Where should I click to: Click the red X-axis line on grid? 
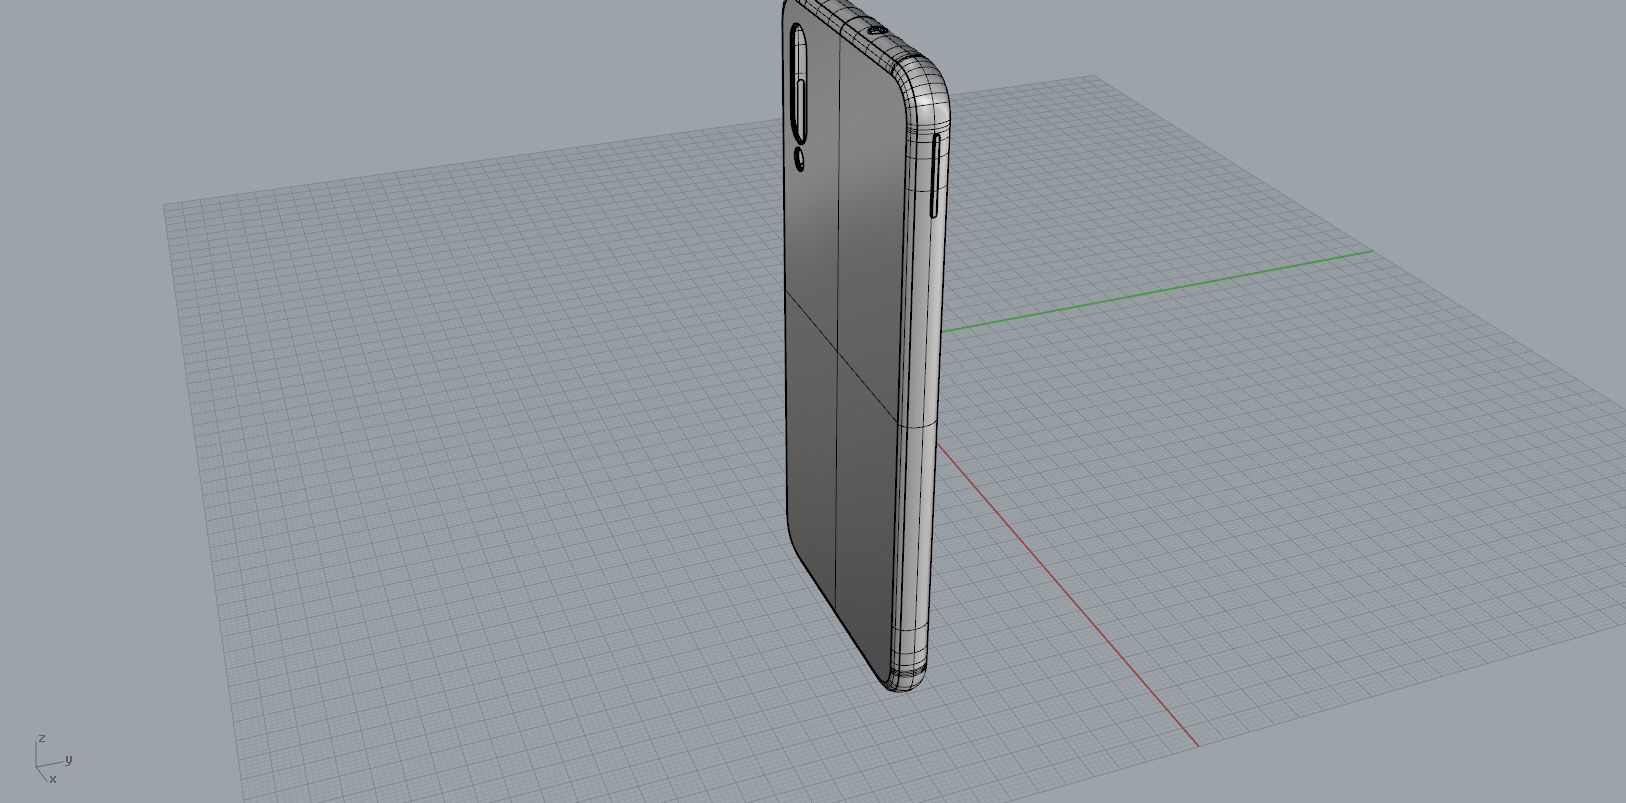tap(1067, 593)
